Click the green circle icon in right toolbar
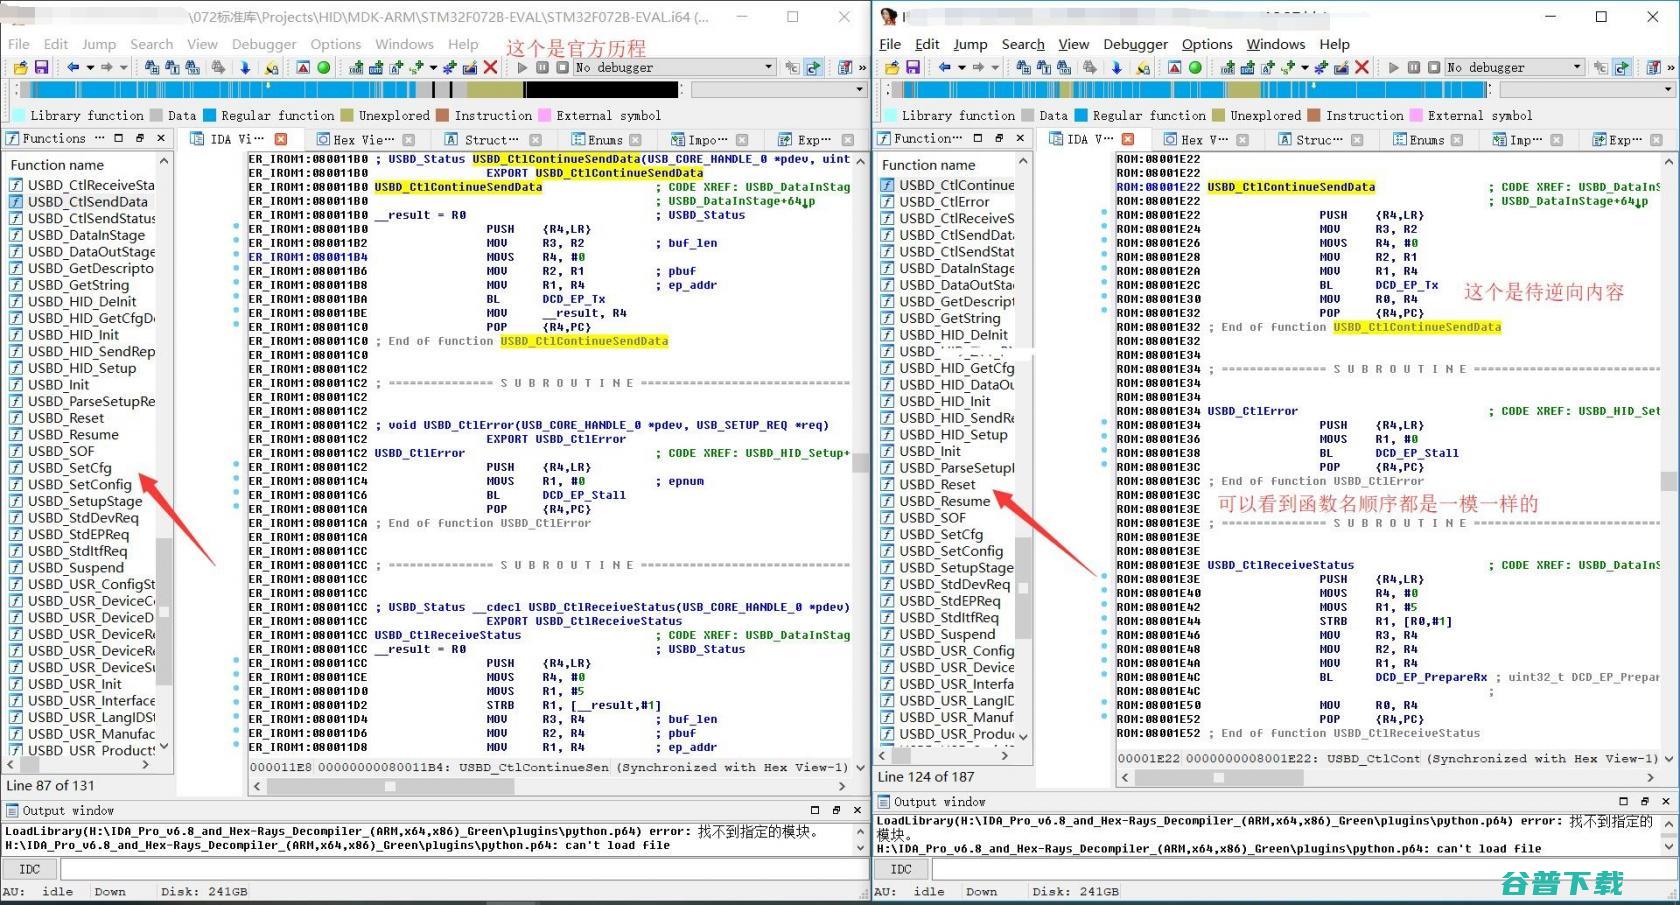1680x905 pixels. (x=1196, y=67)
